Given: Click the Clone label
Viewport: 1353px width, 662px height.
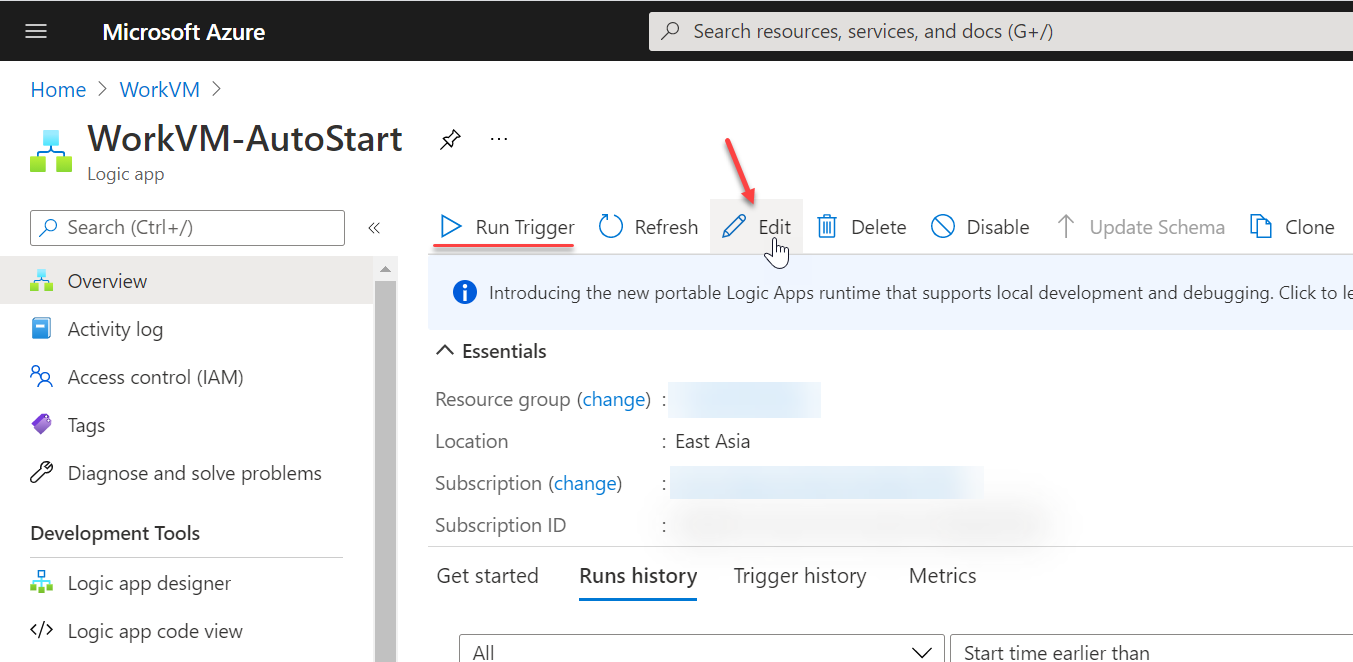Looking at the screenshot, I should (1310, 227).
